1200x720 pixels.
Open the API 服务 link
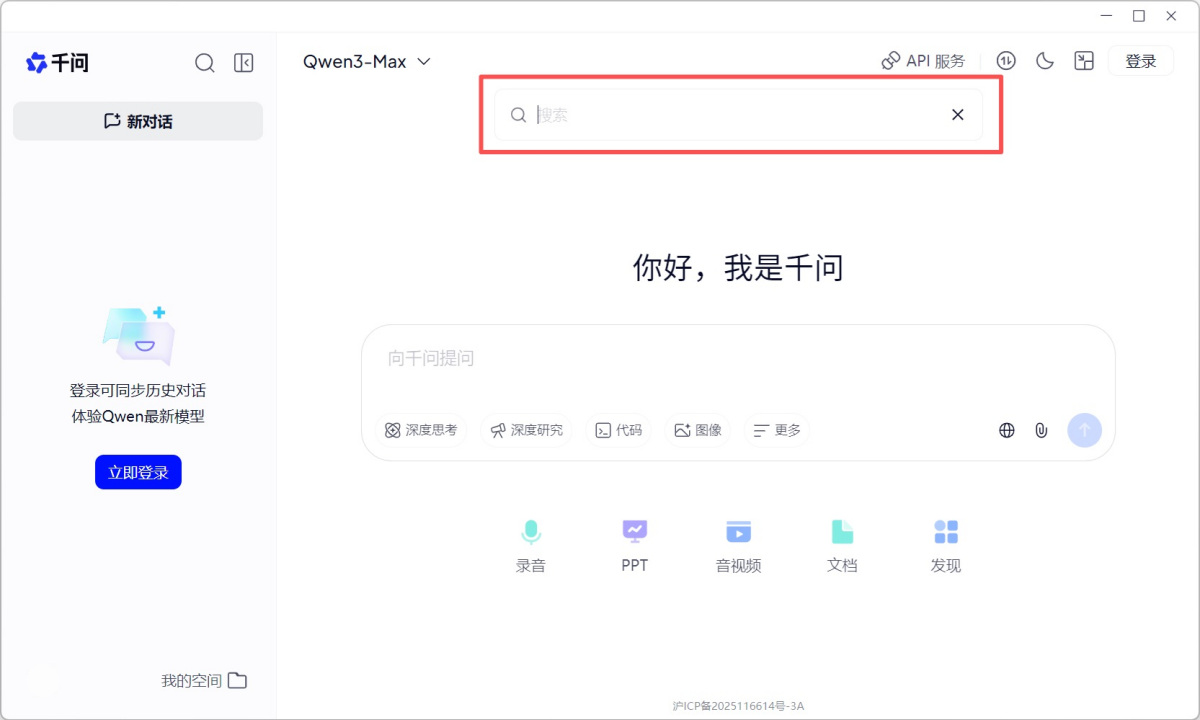(923, 61)
